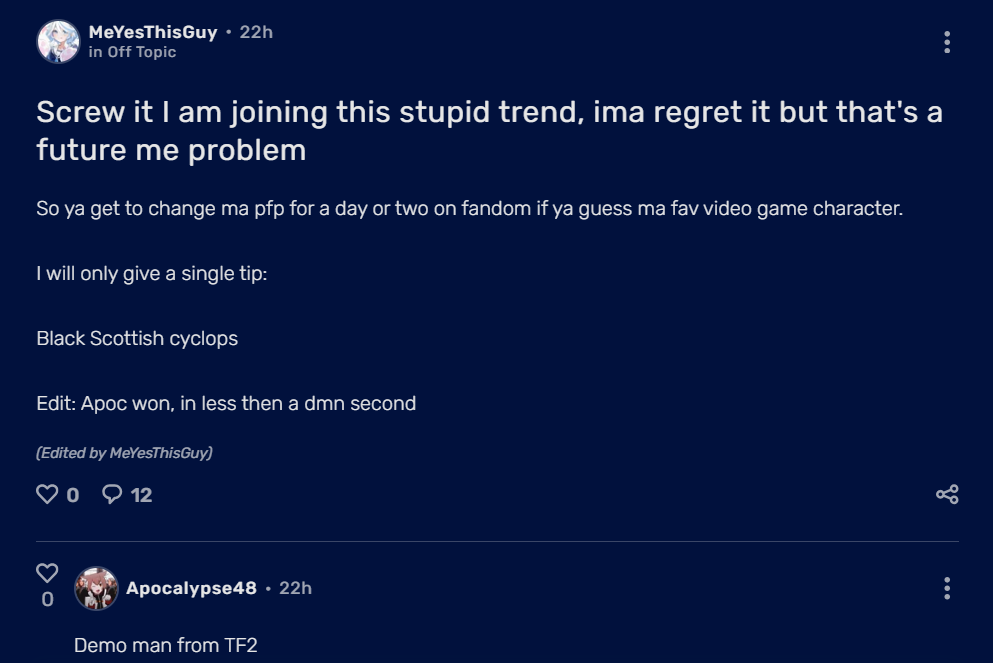Click the post's like count of 0
The height and width of the screenshot is (663, 993).
[73, 495]
